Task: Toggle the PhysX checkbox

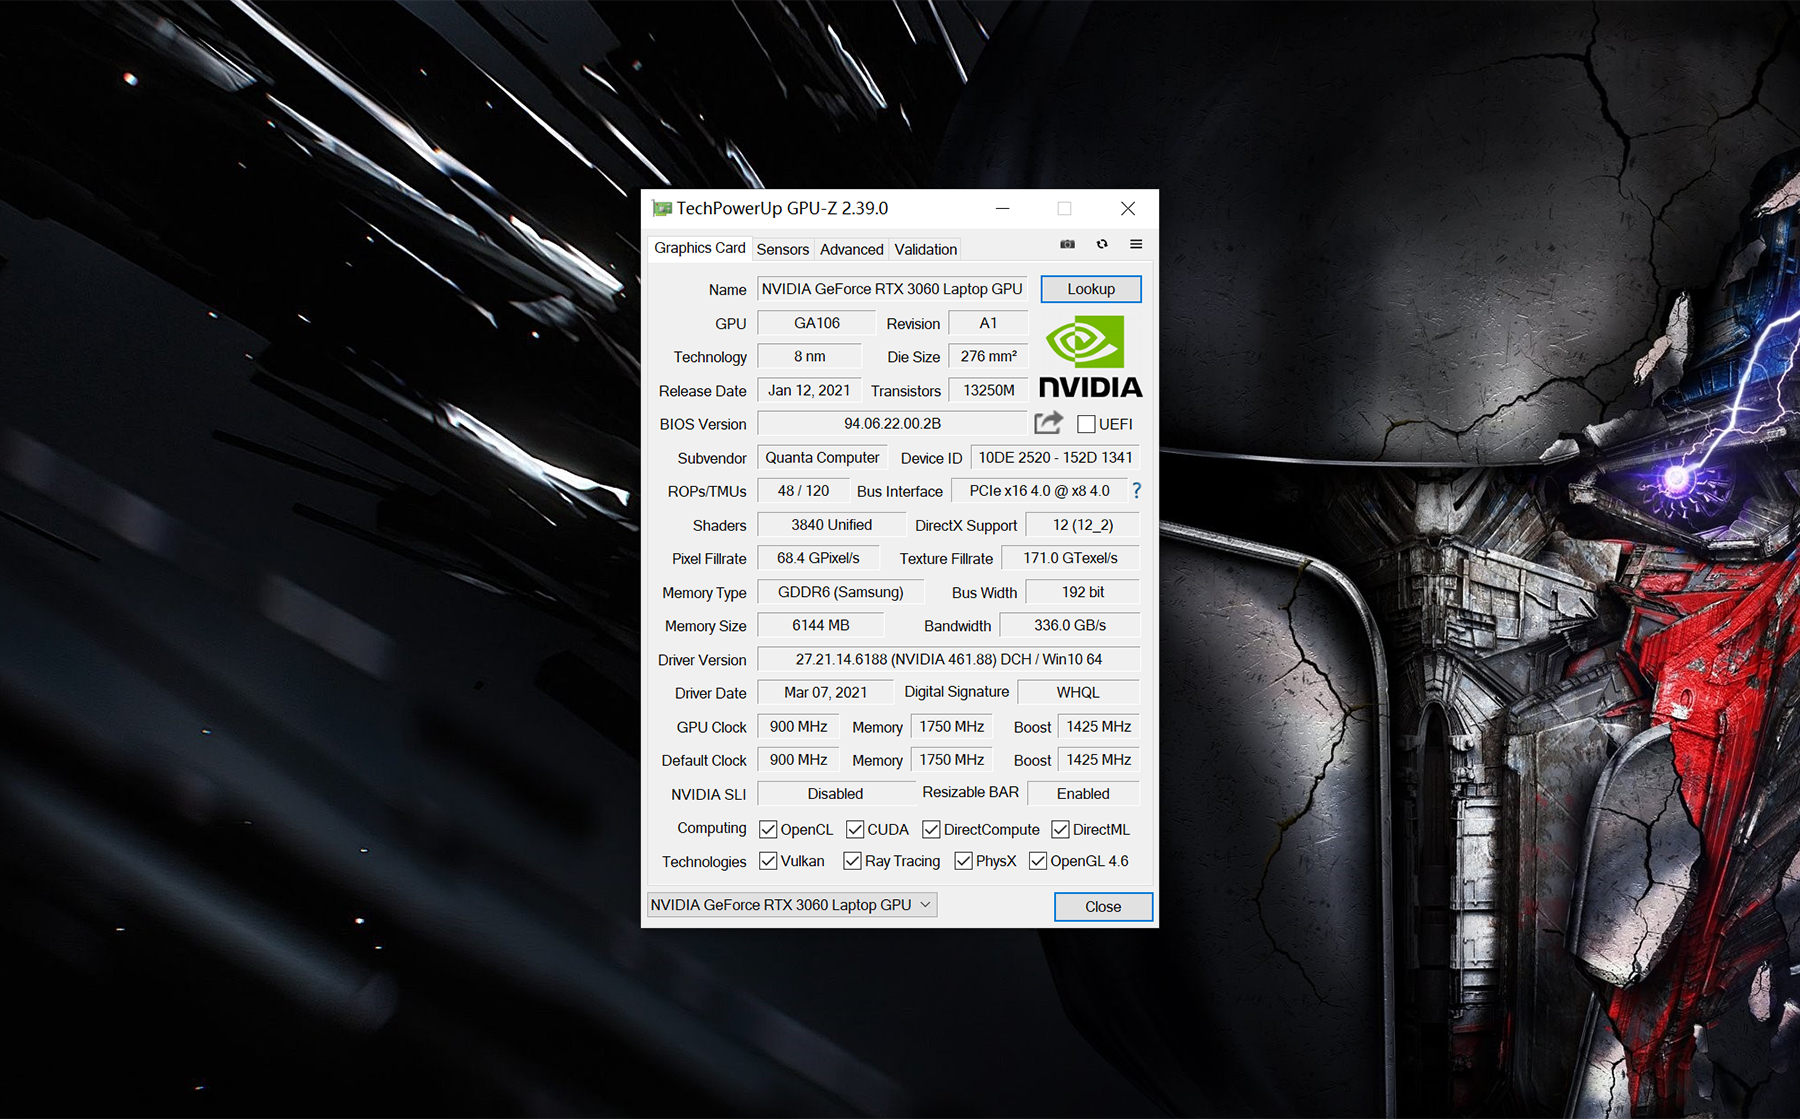Action: [x=963, y=861]
